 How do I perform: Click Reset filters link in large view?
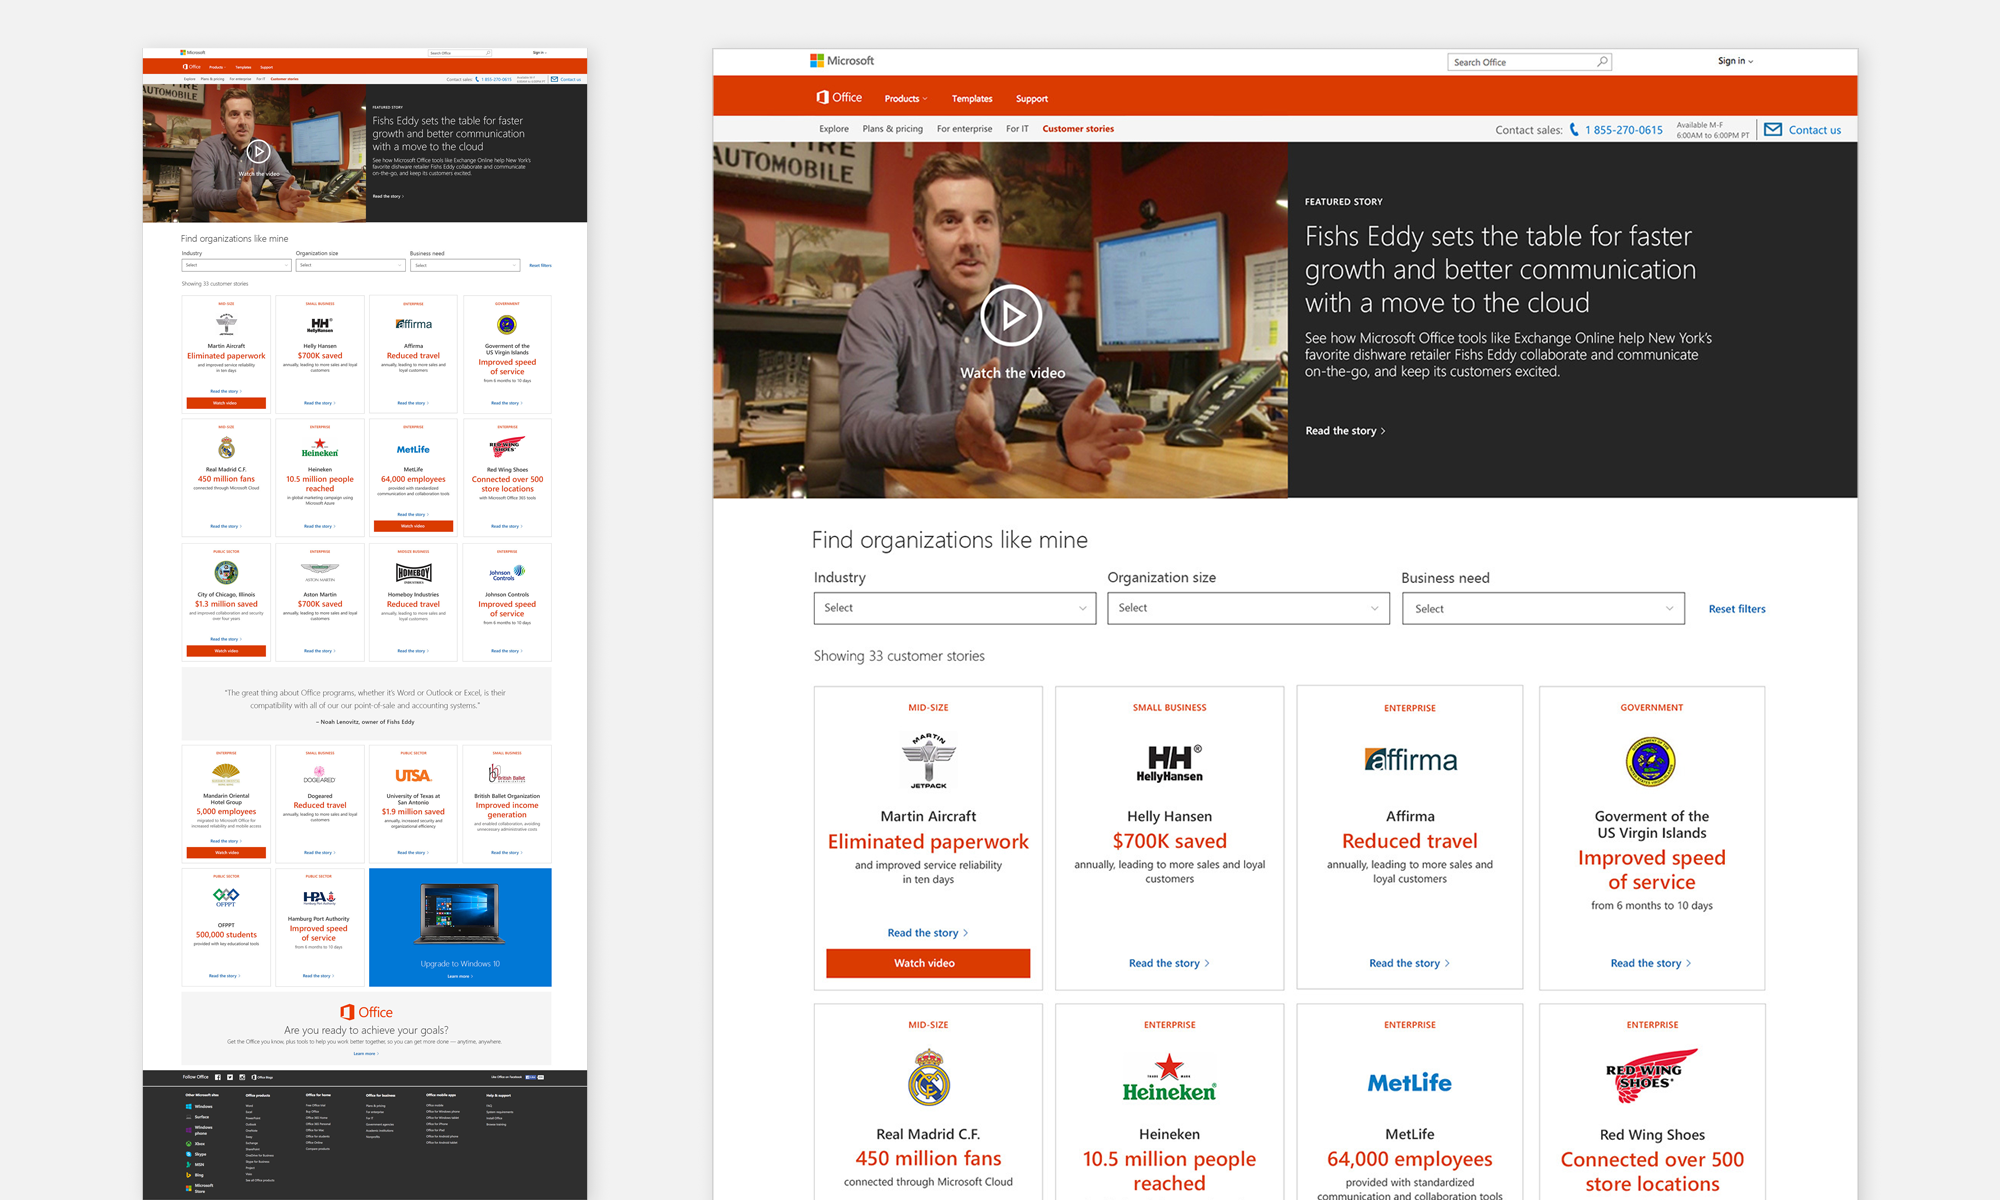click(x=1737, y=609)
